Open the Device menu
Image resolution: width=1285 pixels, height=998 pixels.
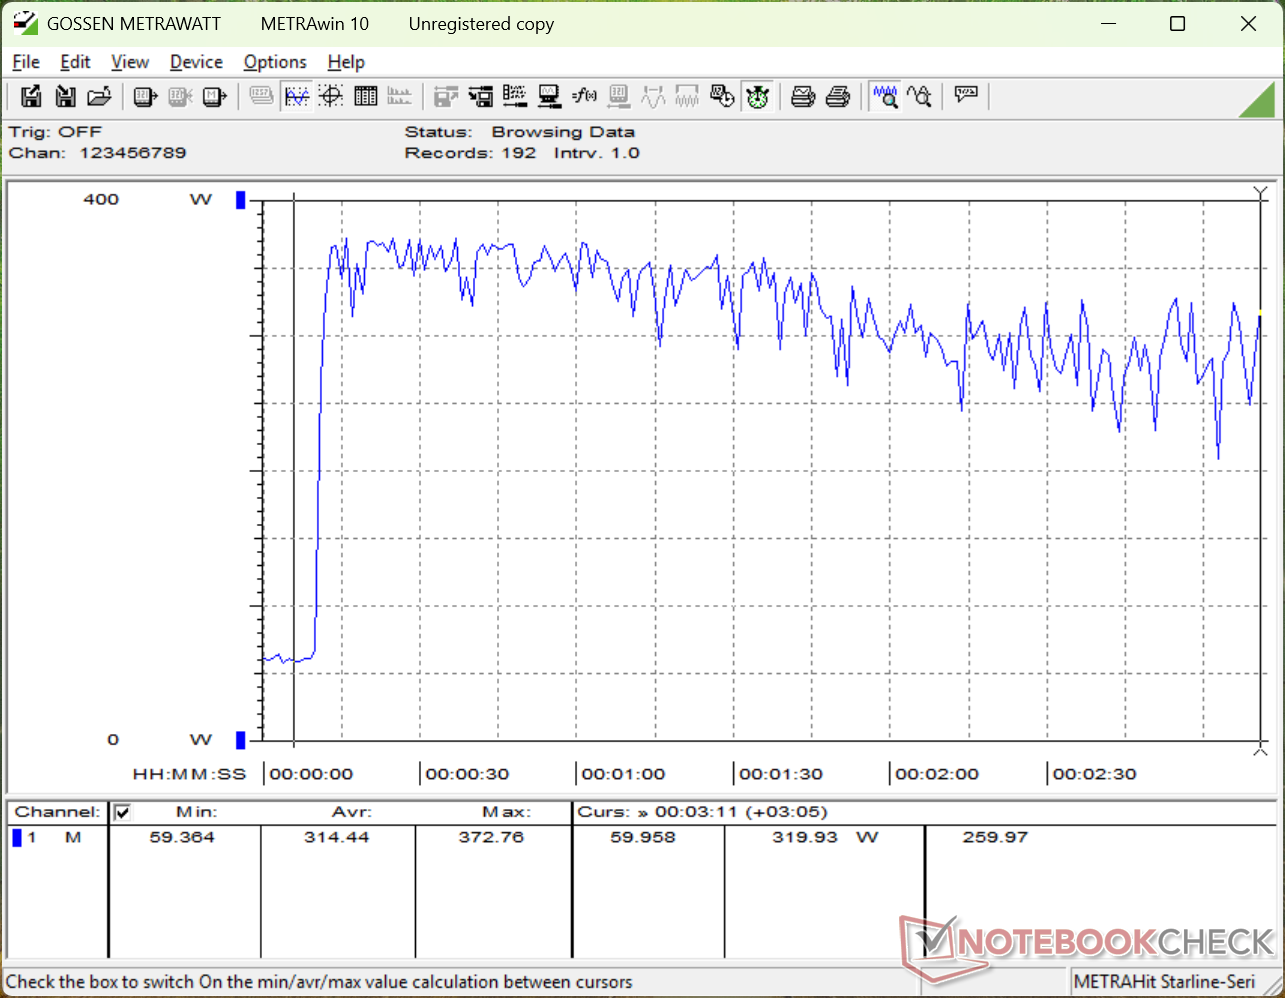(x=196, y=62)
